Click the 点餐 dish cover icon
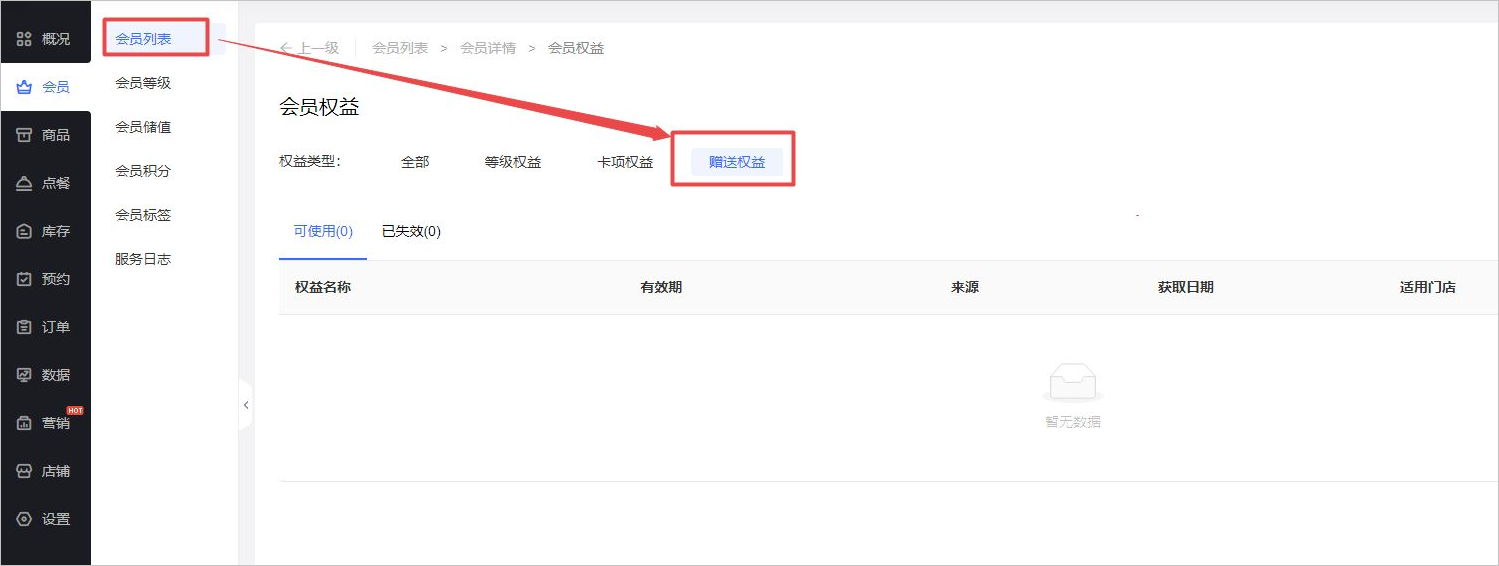The height and width of the screenshot is (566, 1499). 25,183
